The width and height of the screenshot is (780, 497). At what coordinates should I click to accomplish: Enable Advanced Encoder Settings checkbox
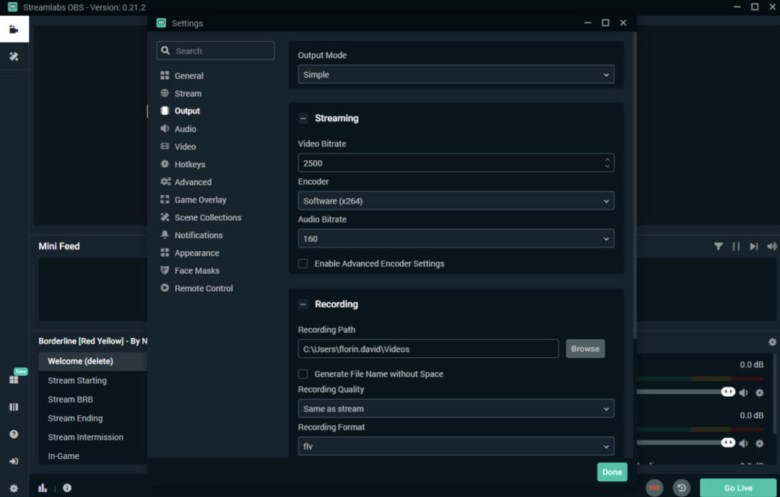pyautogui.click(x=303, y=264)
